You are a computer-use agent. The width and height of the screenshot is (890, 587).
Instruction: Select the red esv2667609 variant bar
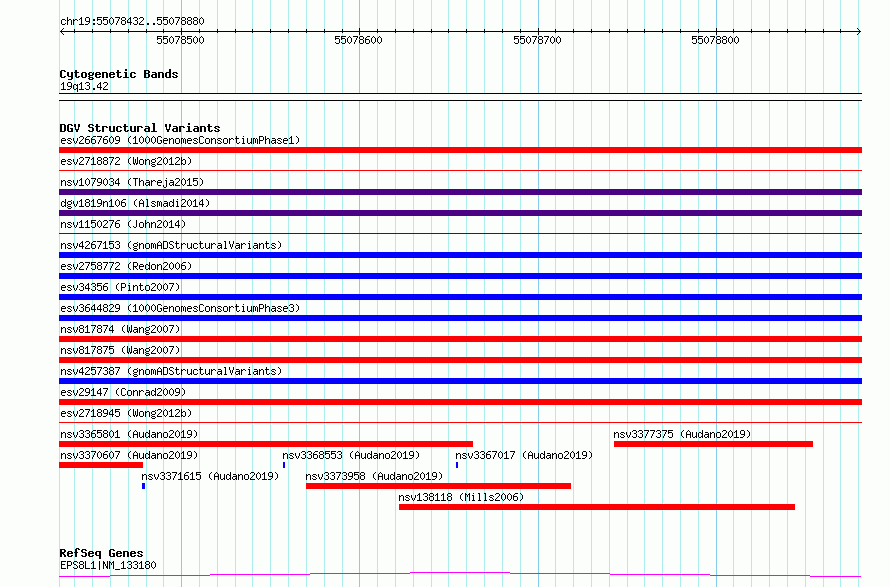click(x=460, y=150)
